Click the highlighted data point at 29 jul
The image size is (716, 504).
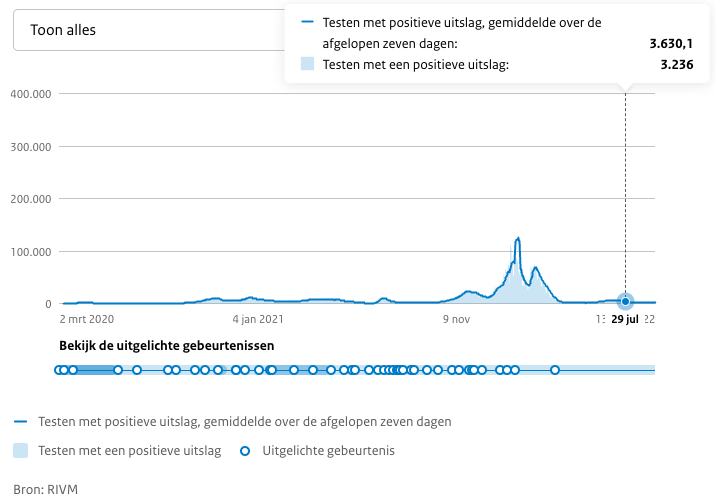626,301
